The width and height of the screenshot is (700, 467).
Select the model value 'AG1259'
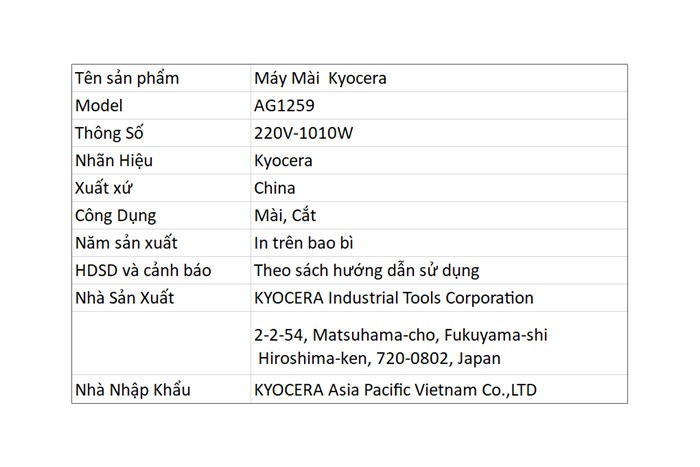coord(439,106)
